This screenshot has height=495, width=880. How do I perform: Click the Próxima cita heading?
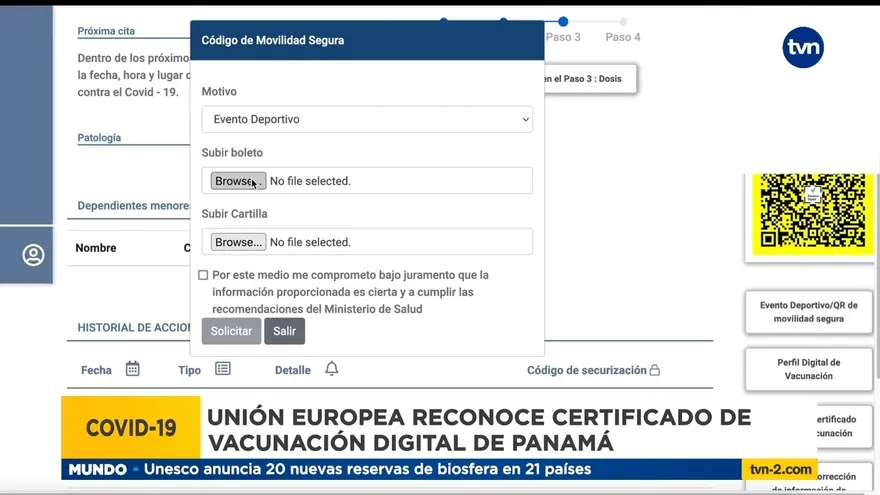106,31
